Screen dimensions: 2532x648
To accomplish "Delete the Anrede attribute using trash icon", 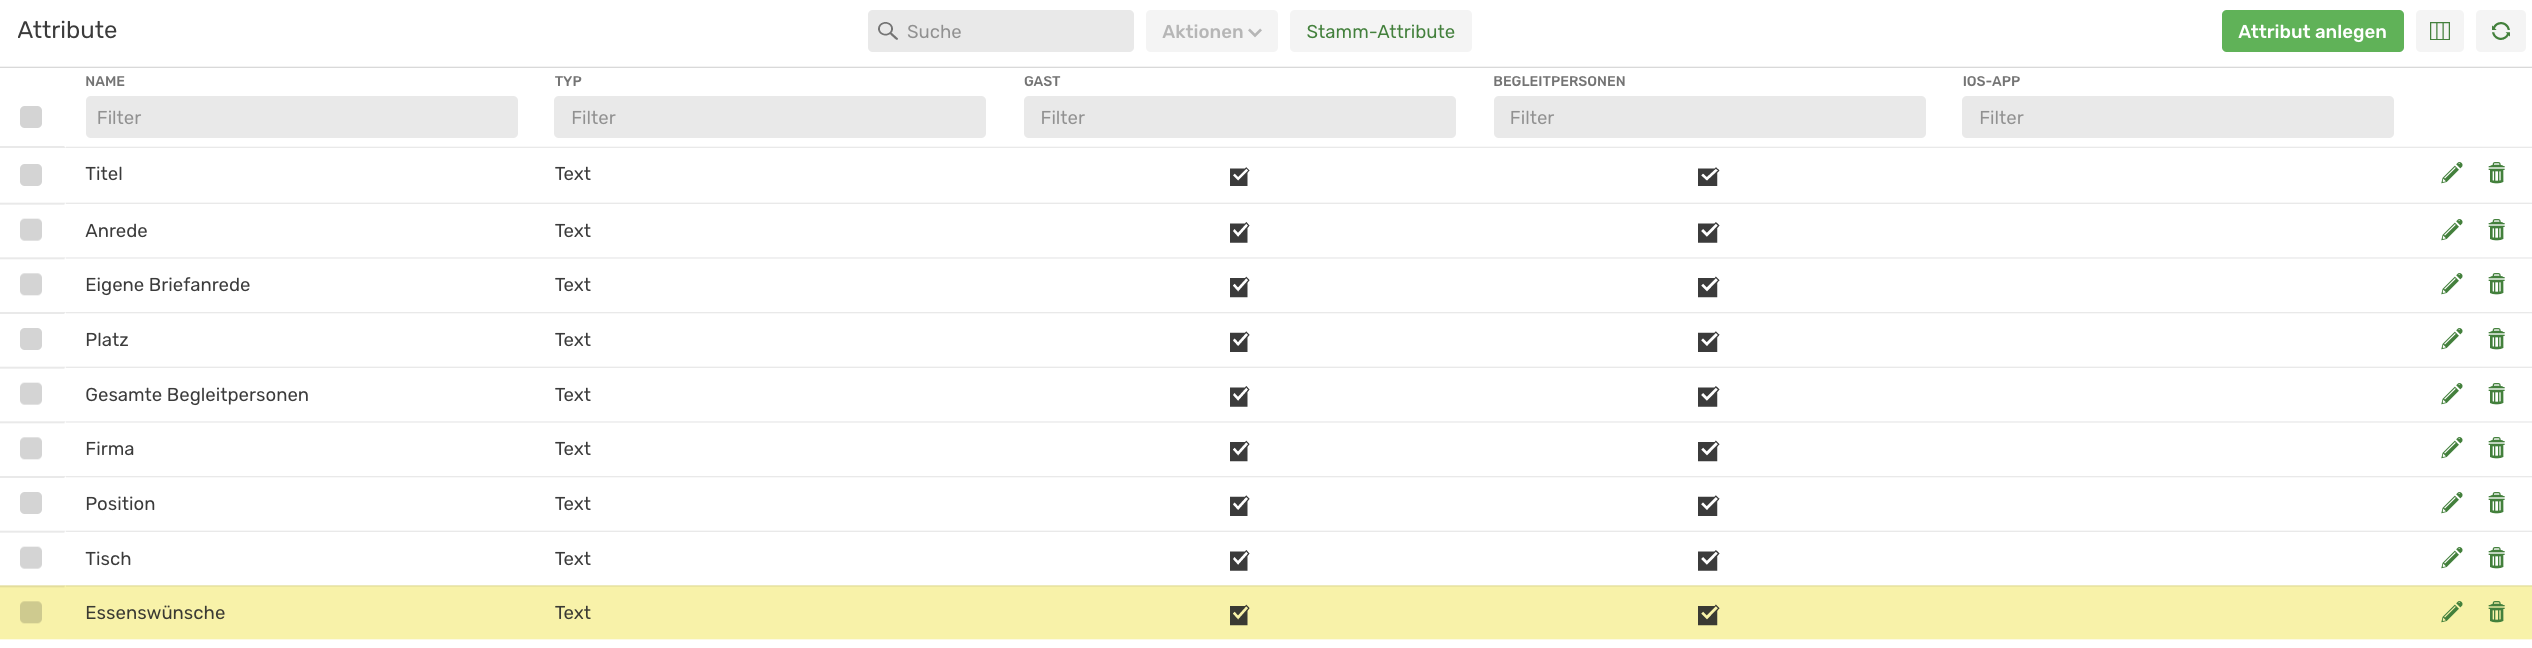I will 2496,230.
